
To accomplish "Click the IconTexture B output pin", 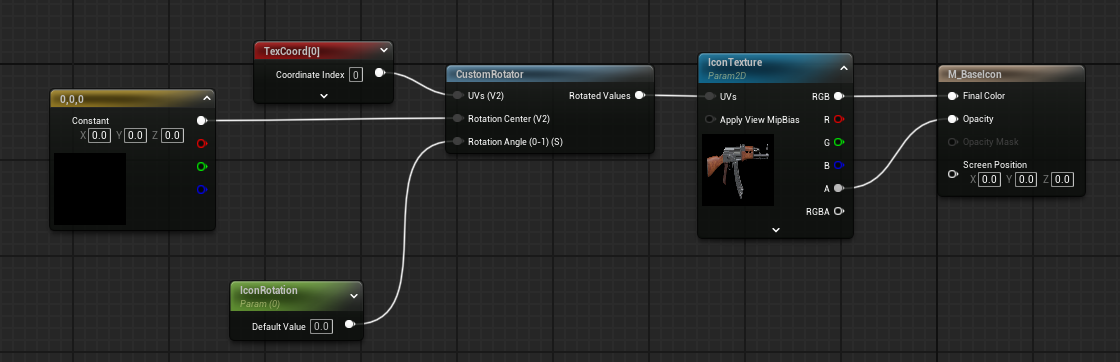I will [839, 165].
